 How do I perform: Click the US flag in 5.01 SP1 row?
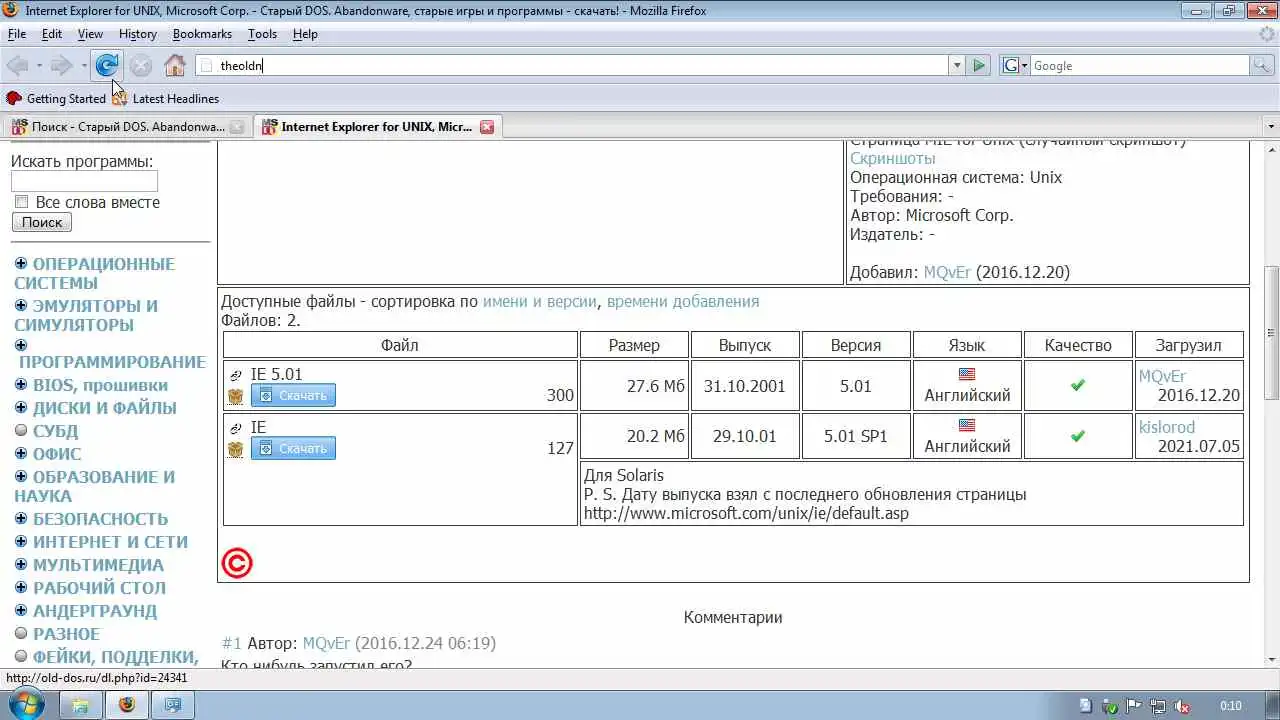coord(966,425)
